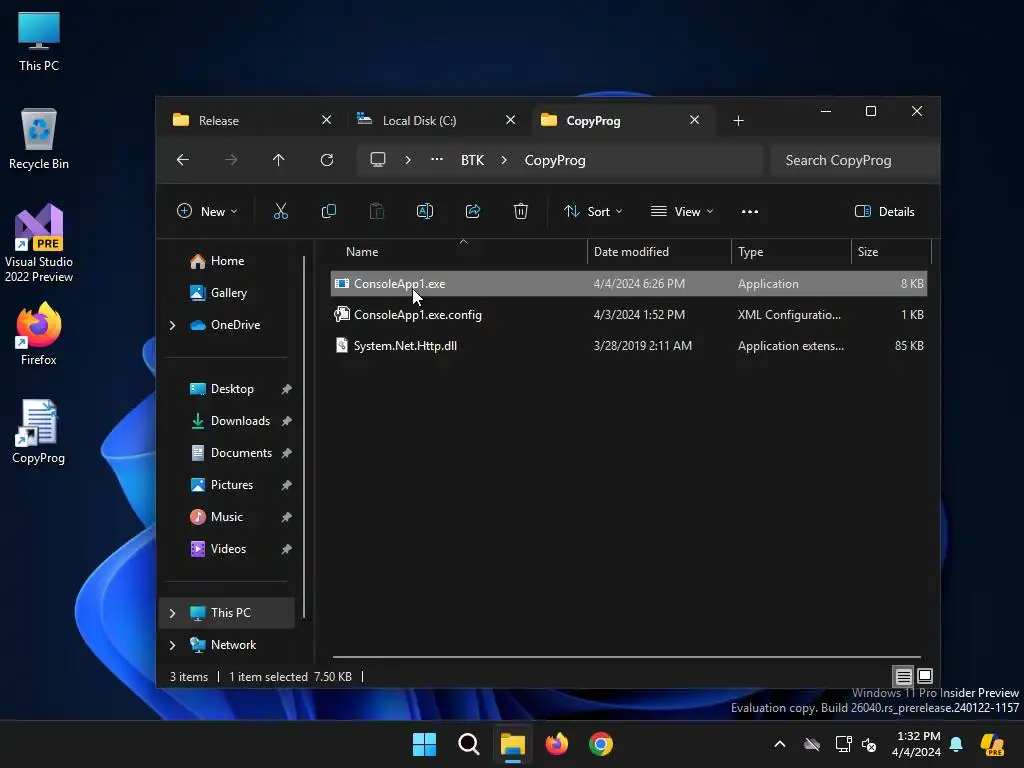
Task: Toggle the Details pane
Action: coord(885,212)
